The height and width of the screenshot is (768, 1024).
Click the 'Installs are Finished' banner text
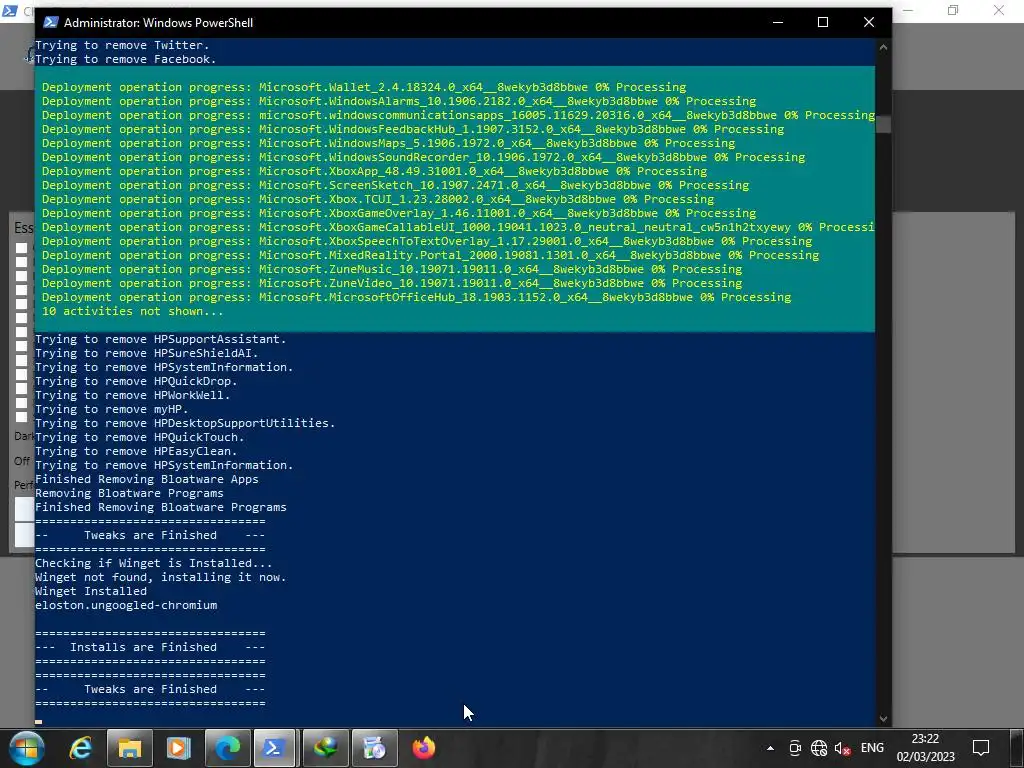(143, 647)
